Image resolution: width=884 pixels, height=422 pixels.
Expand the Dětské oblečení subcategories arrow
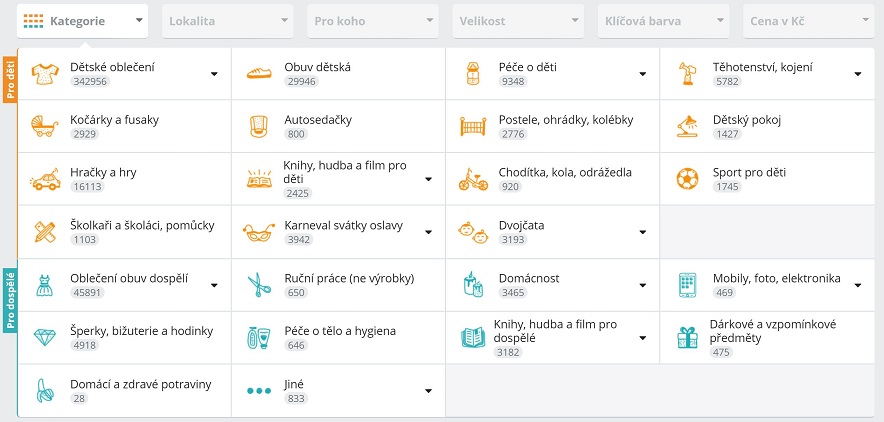pos(214,74)
